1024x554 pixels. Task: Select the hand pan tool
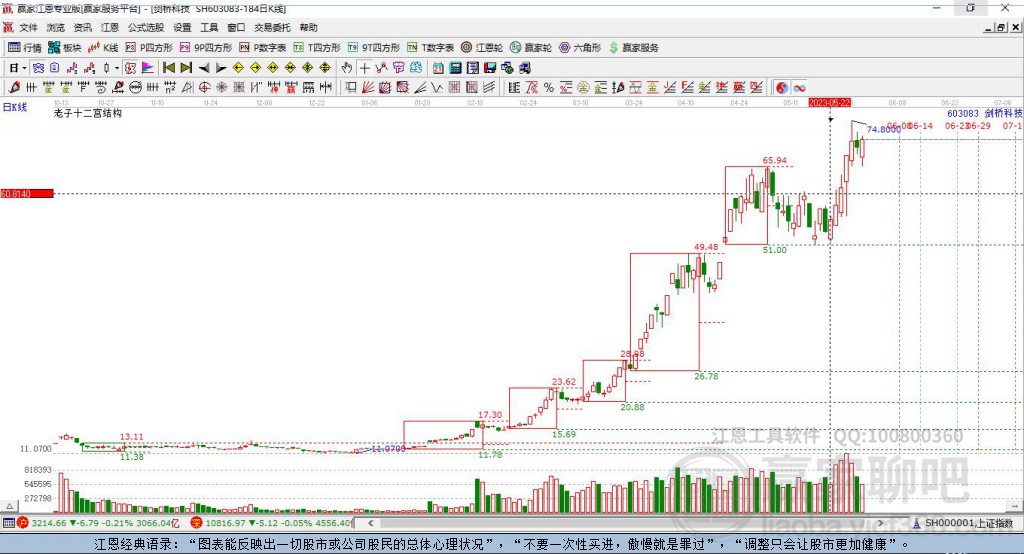pos(347,68)
